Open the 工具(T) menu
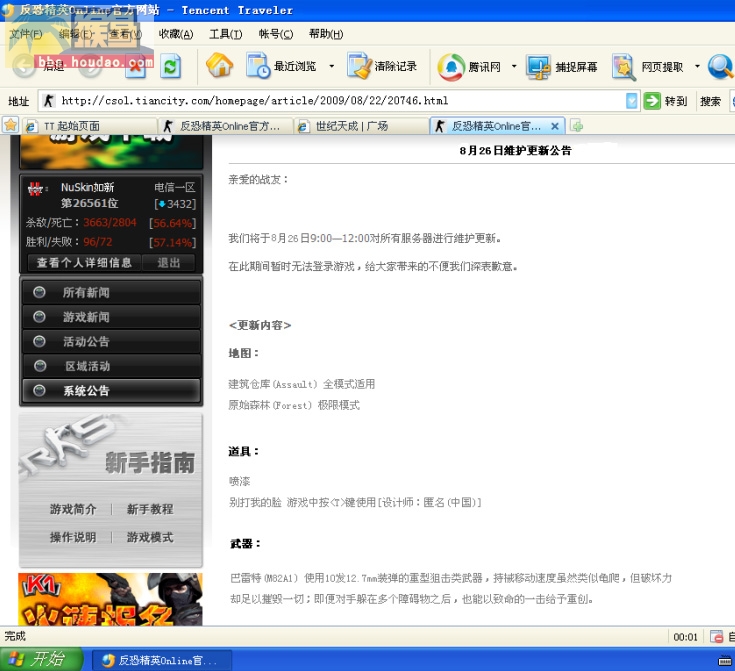735x671 pixels. (x=225, y=34)
